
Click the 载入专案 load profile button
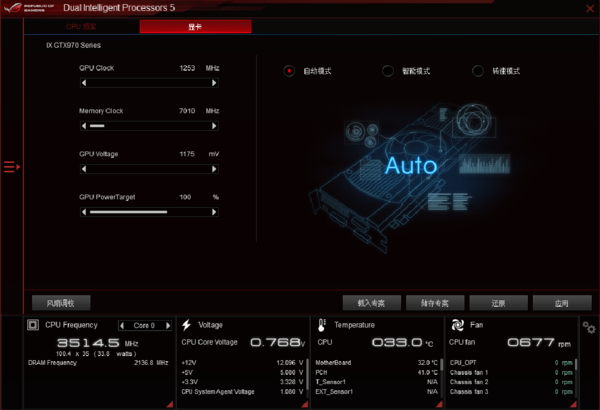tap(372, 303)
